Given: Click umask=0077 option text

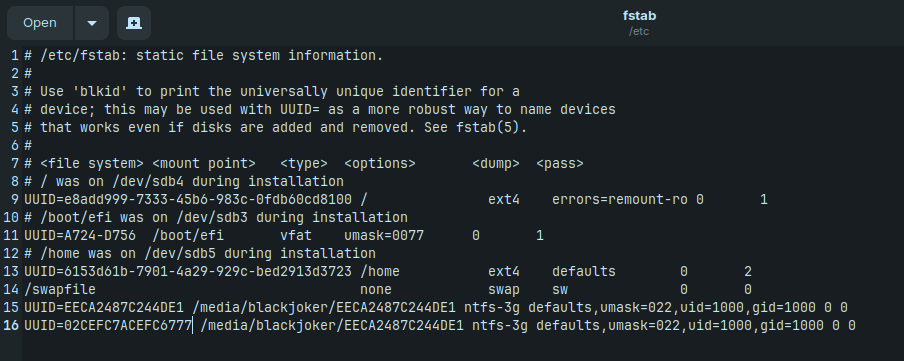Looking at the screenshot, I should pyautogui.click(x=384, y=235).
